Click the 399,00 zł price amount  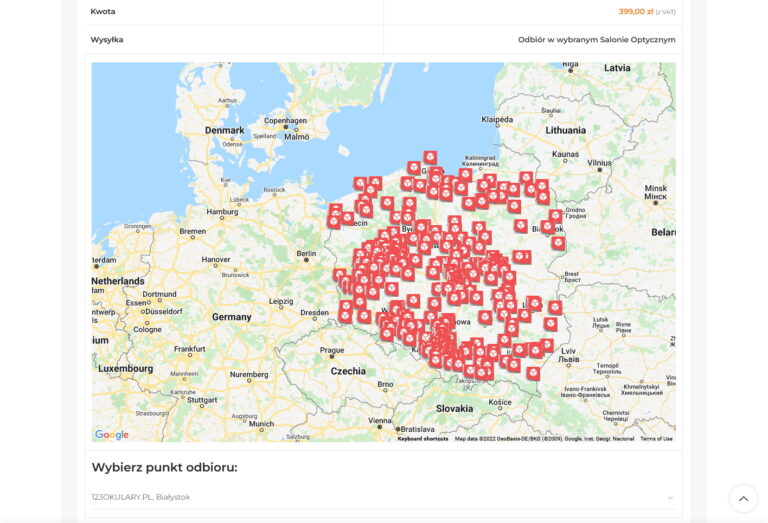coord(635,12)
